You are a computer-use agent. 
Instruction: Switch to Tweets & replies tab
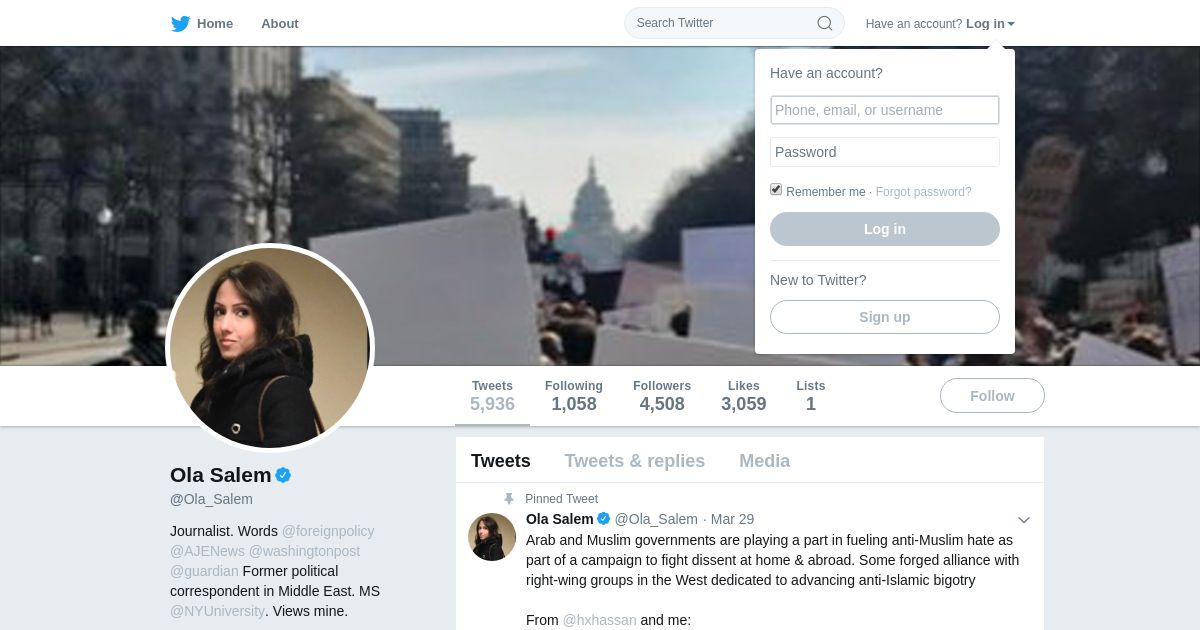point(634,461)
